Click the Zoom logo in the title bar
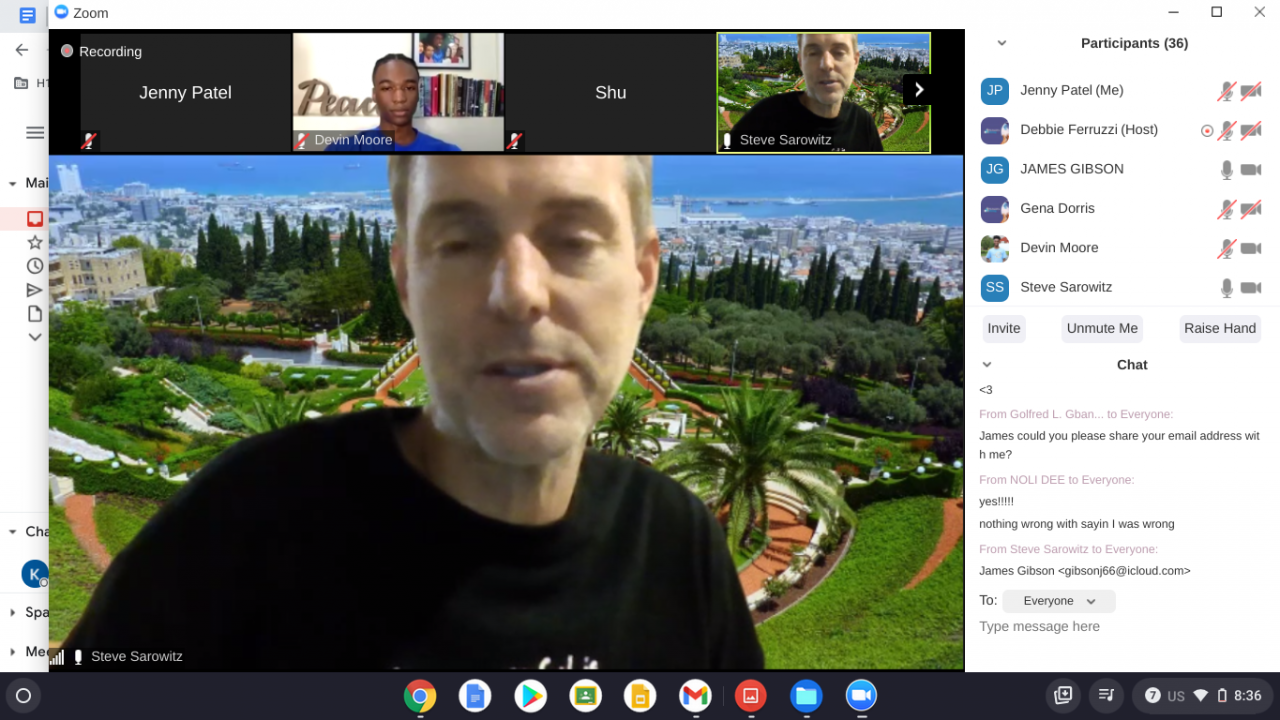 click(x=61, y=12)
